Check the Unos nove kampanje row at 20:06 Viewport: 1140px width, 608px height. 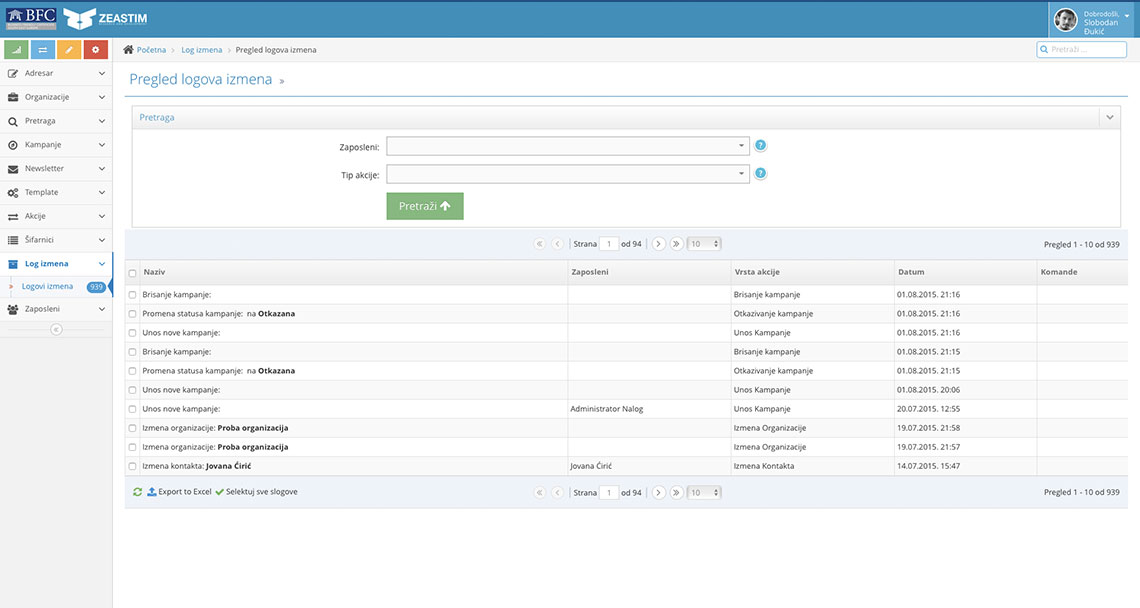click(x=132, y=390)
